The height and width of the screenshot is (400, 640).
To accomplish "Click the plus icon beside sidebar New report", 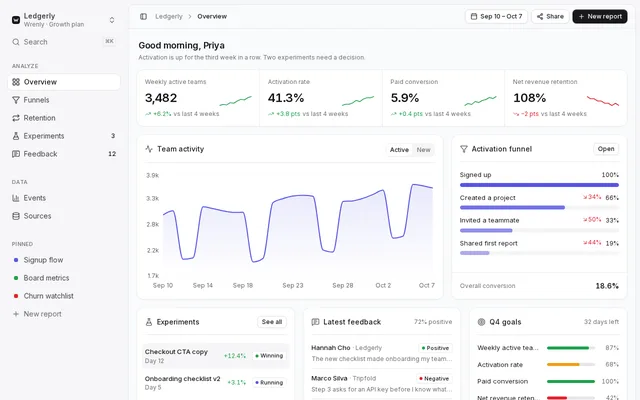I will (x=16, y=314).
